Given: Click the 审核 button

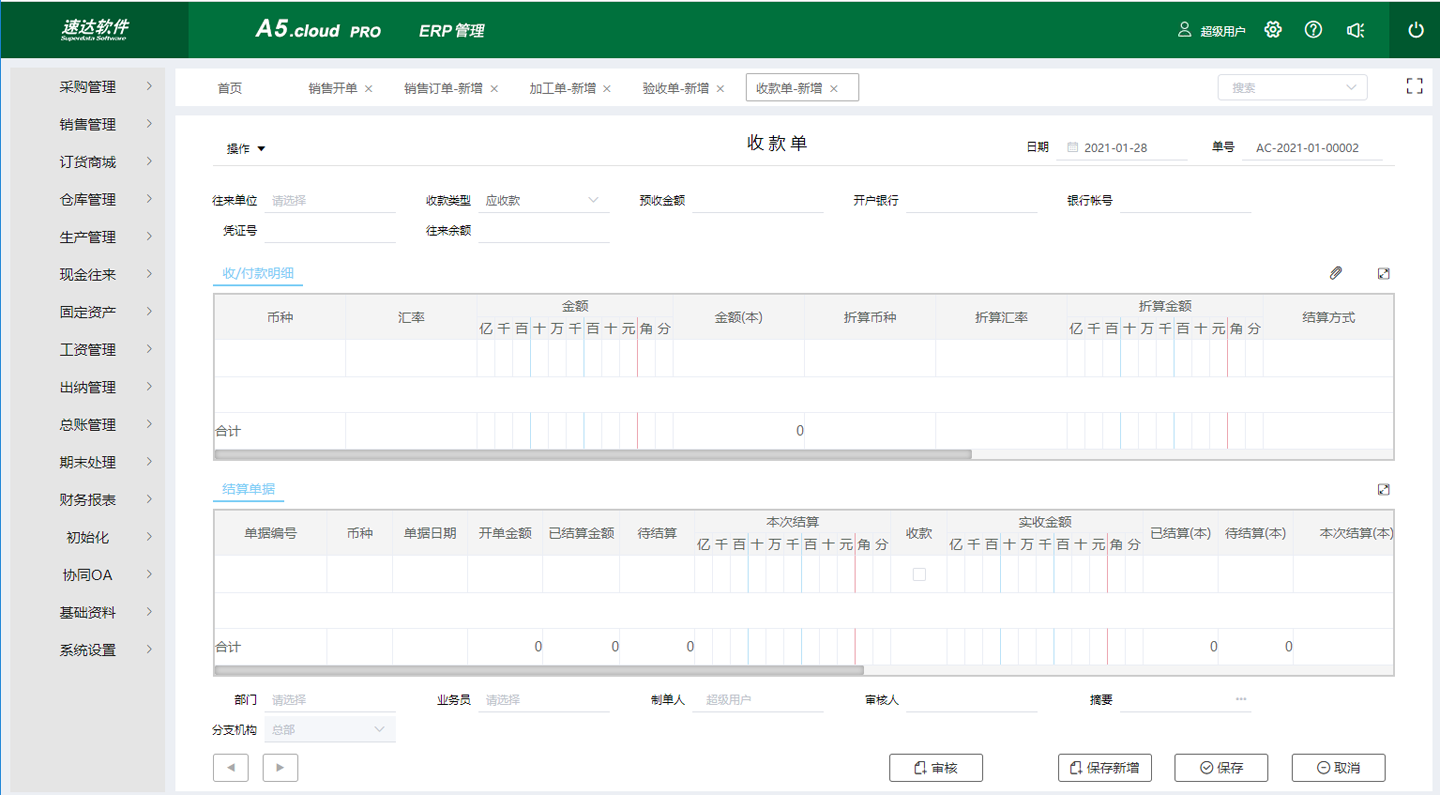Looking at the screenshot, I should (936, 767).
